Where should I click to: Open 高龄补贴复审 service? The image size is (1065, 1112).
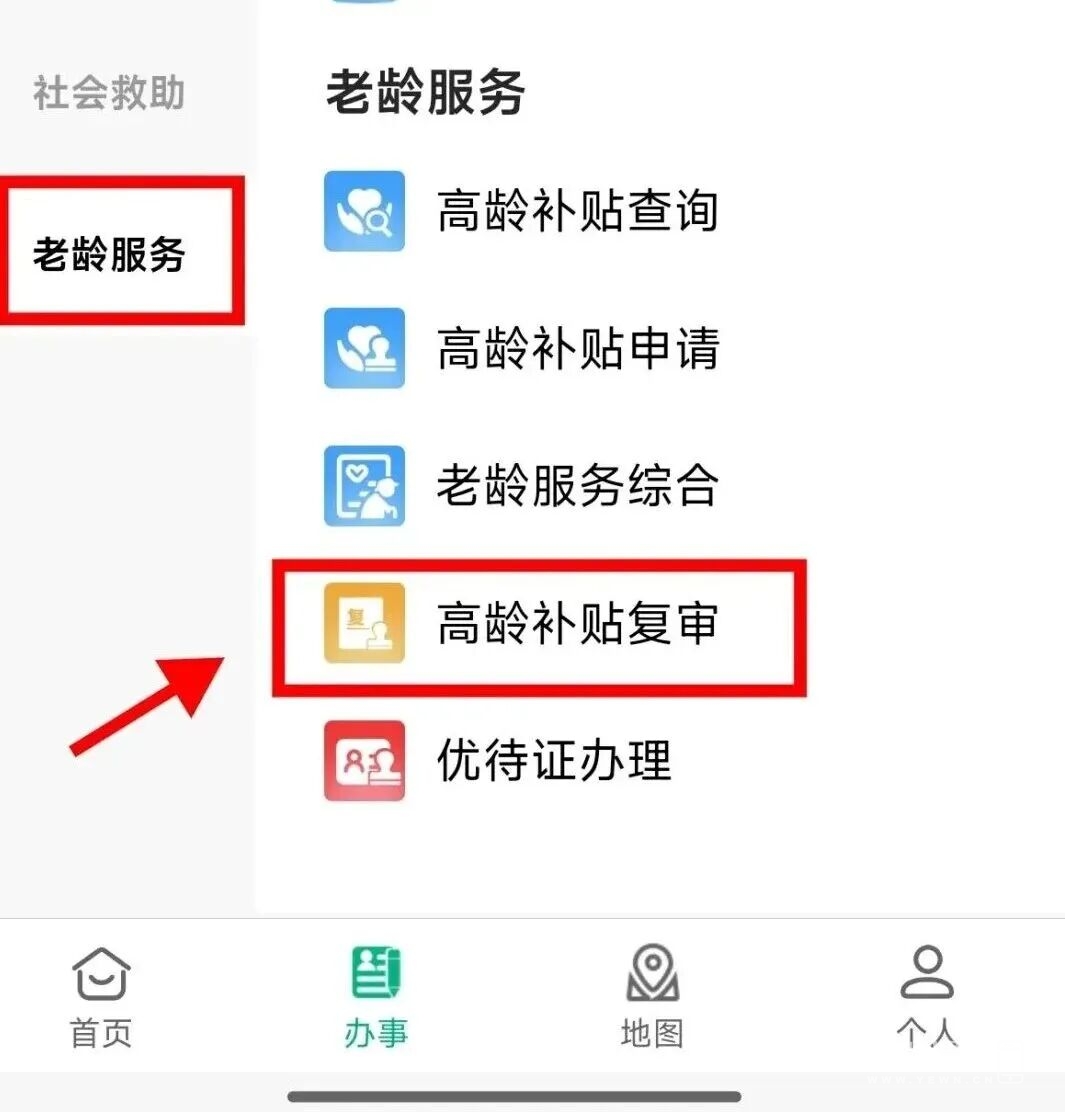point(577,623)
